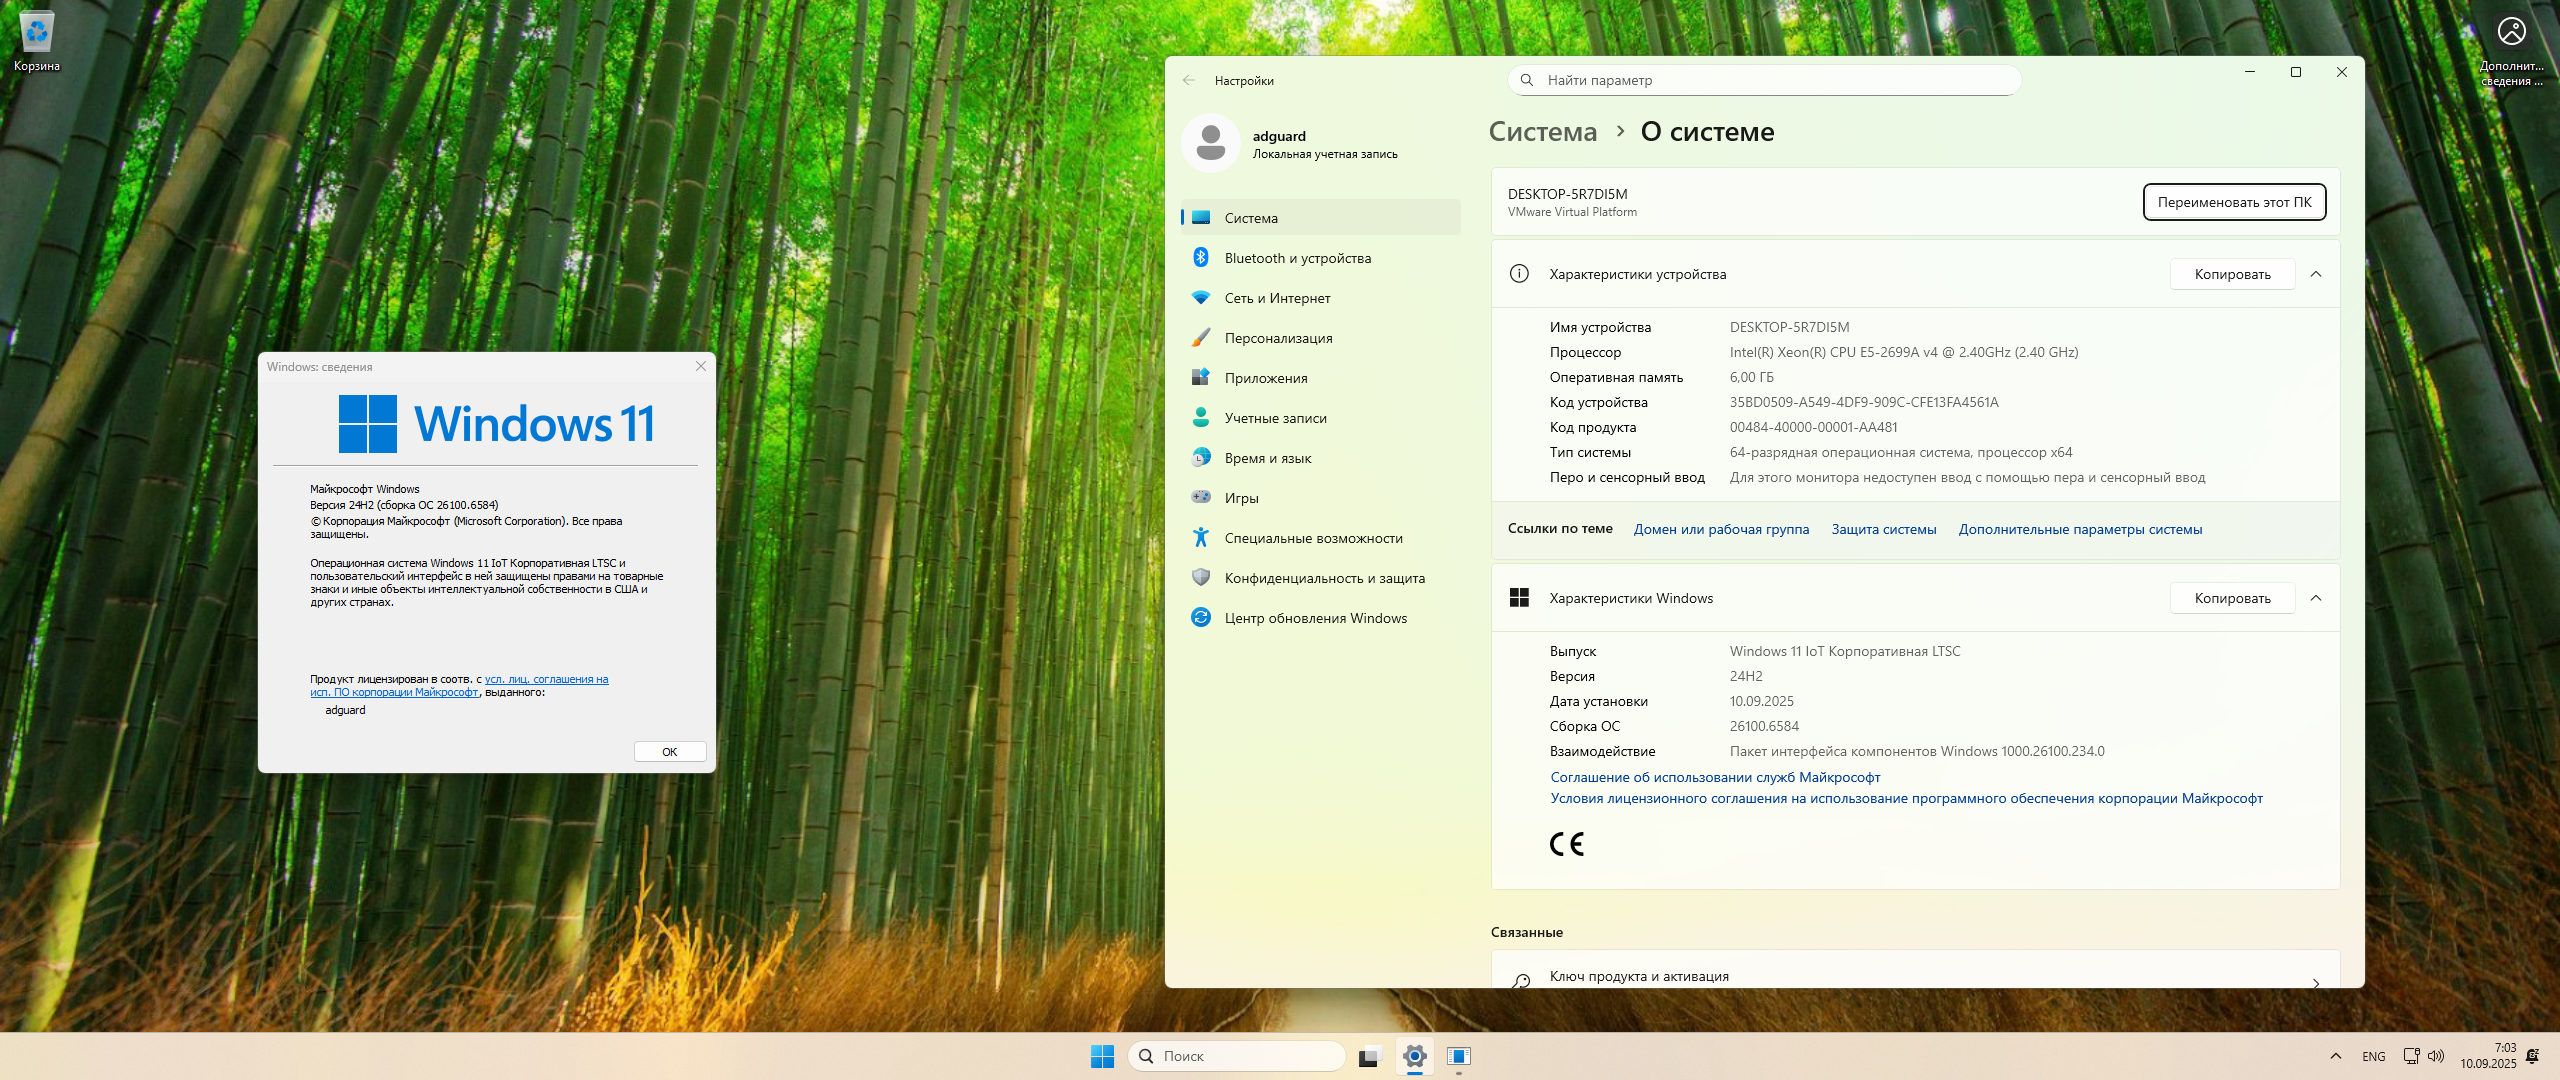Collapse the Характеристики Windows section

coord(2316,598)
